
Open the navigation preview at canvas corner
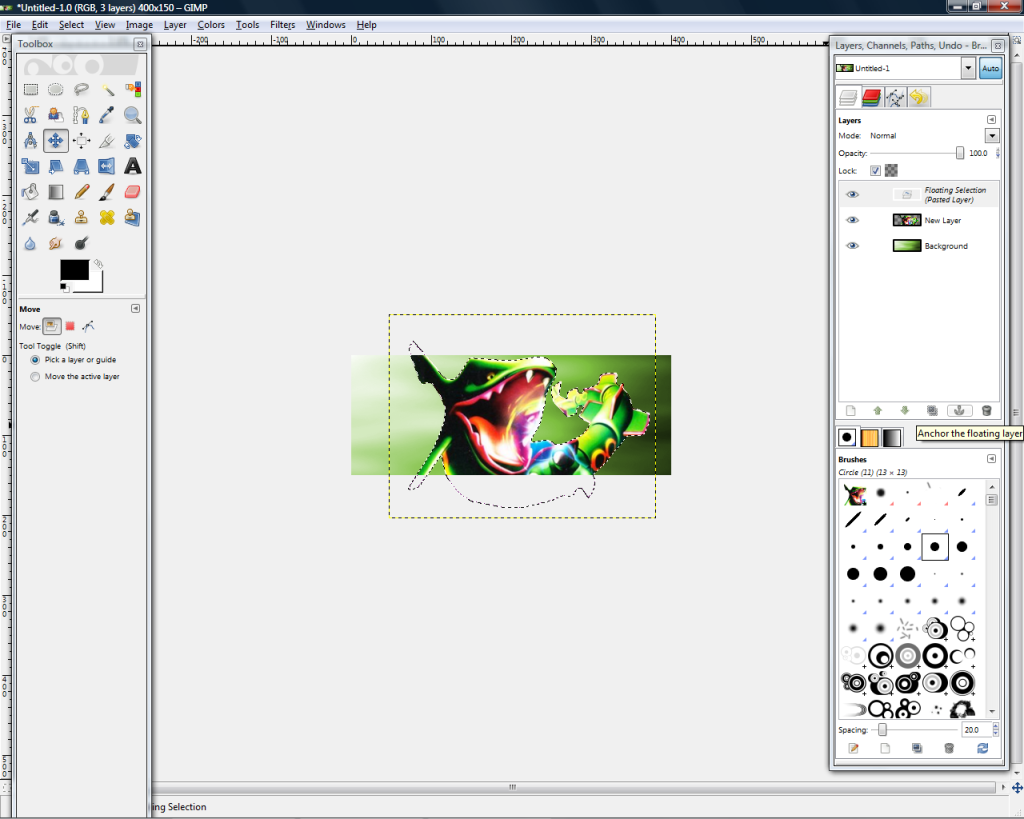click(1017, 788)
